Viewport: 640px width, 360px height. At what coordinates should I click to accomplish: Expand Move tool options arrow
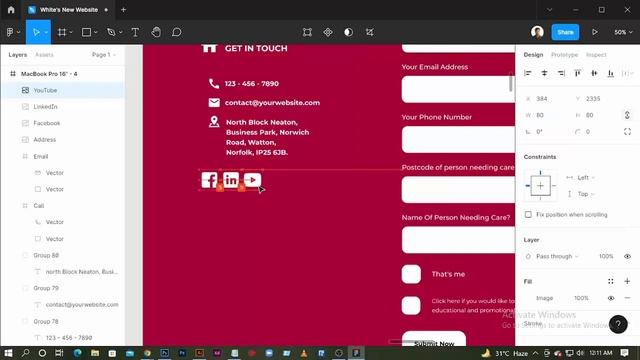click(x=46, y=32)
